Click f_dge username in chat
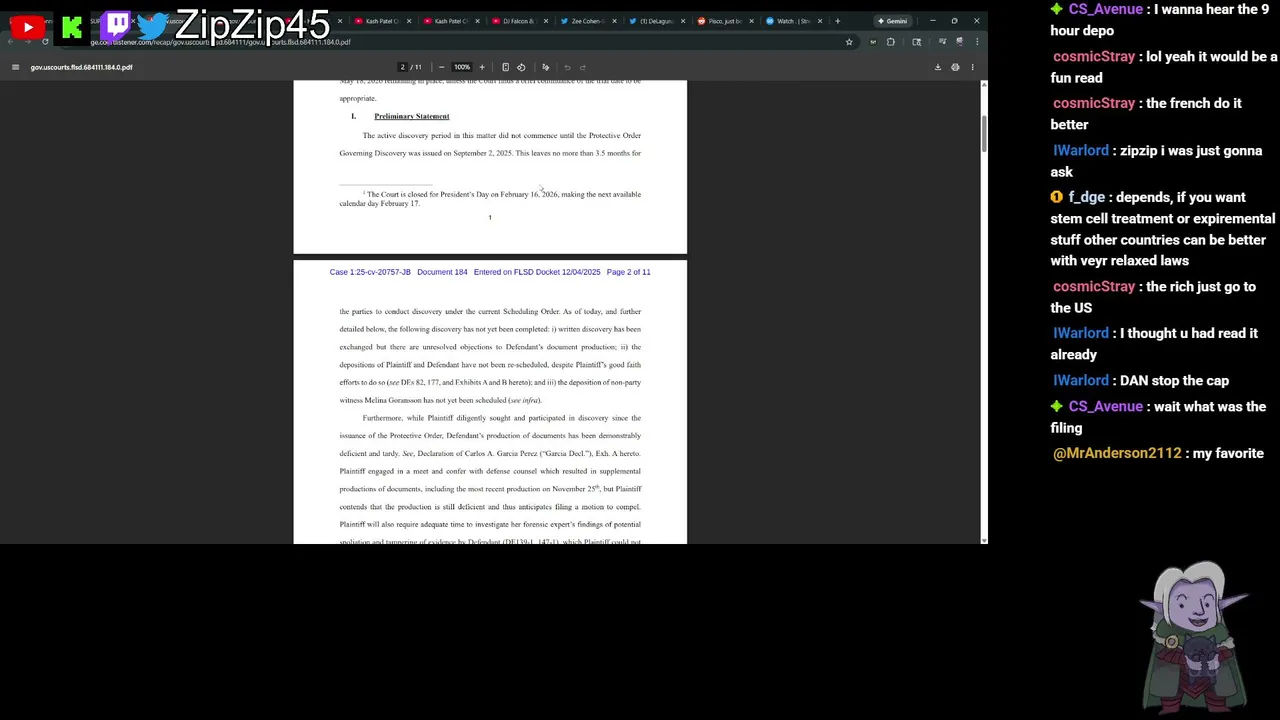Viewport: 1280px width, 720px height. (x=1086, y=198)
